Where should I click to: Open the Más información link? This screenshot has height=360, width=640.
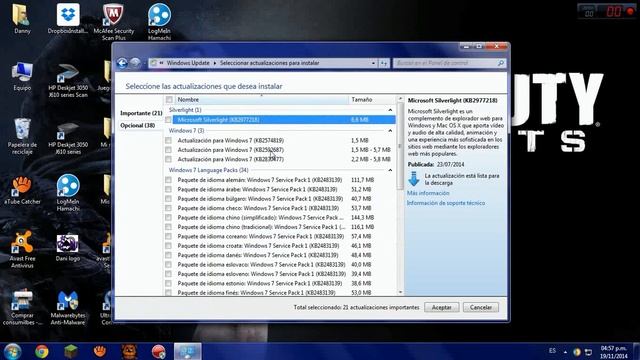click(x=428, y=193)
